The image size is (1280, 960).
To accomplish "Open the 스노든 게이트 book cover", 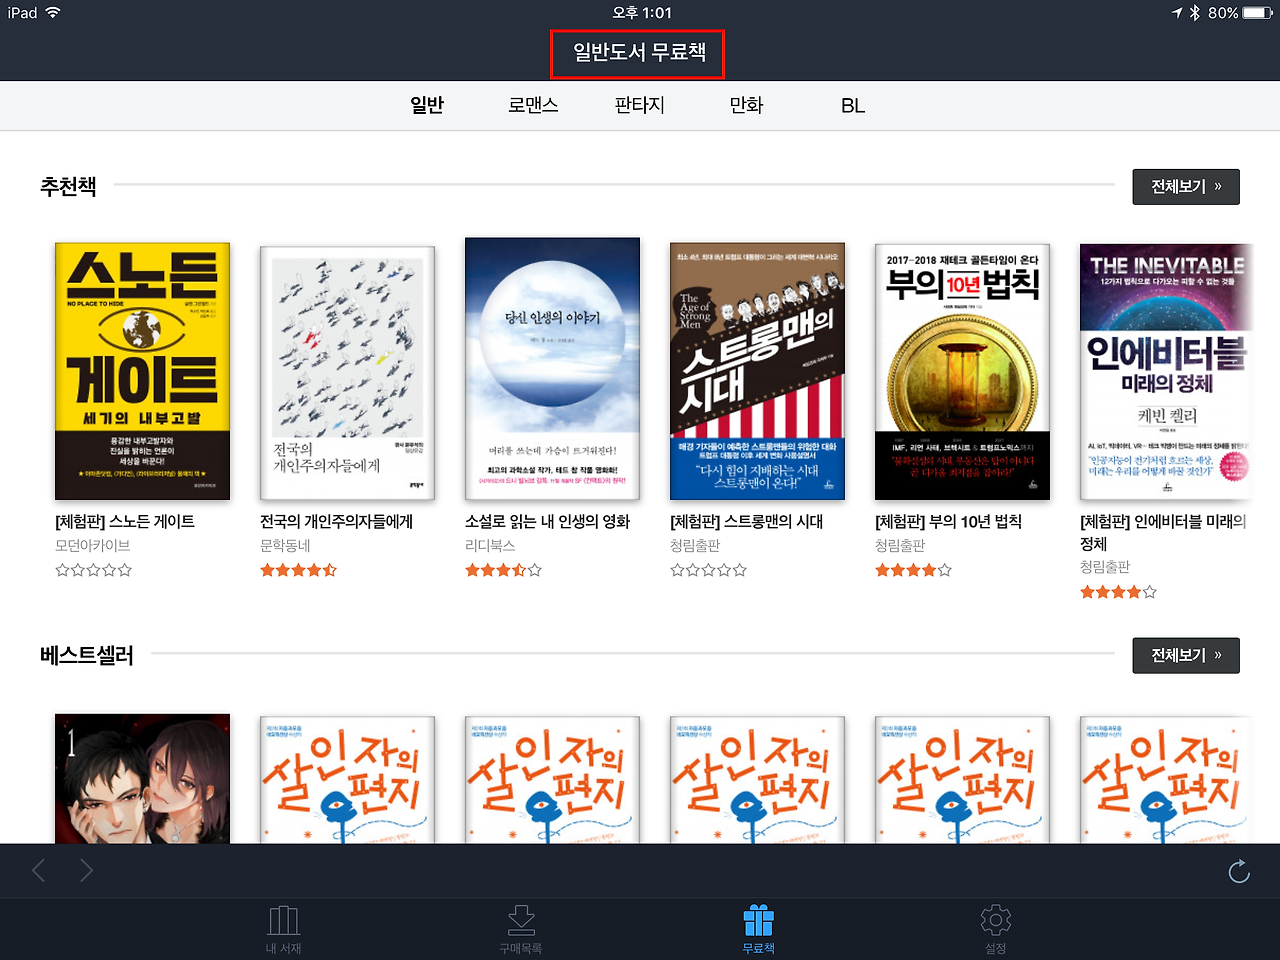I will [x=142, y=371].
